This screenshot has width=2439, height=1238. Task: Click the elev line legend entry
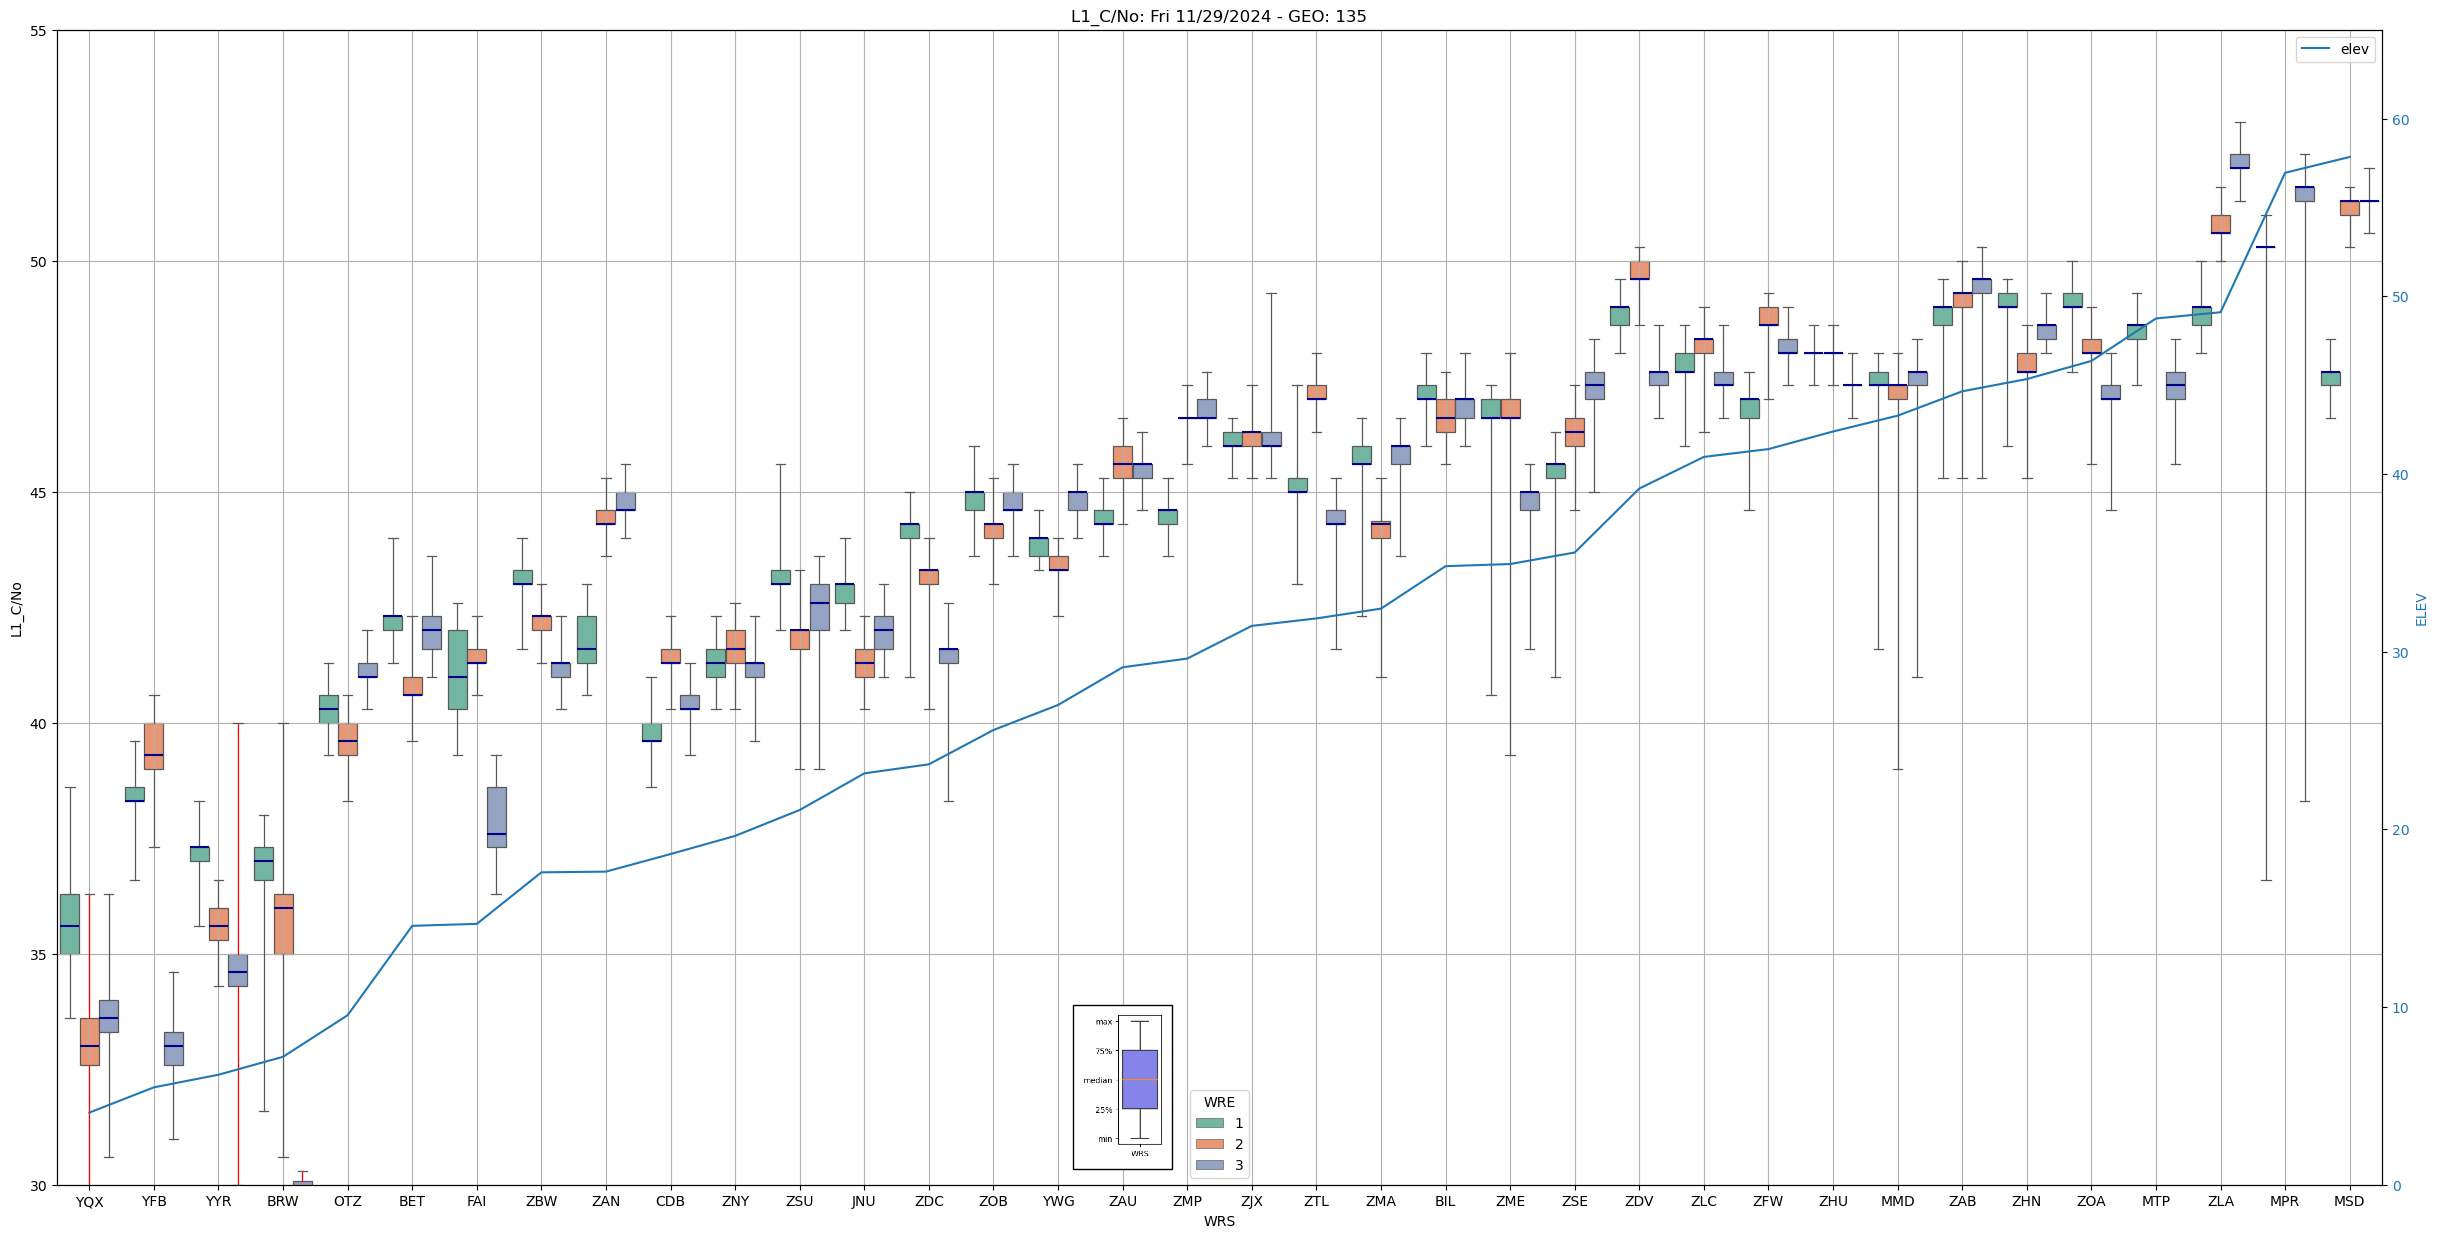point(2334,49)
